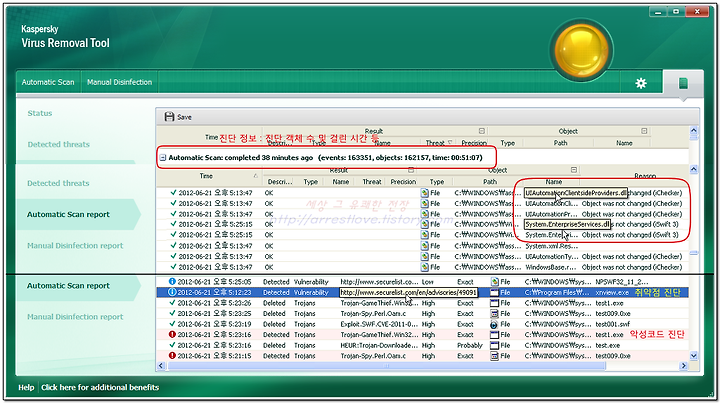Click the HEUR:Trojan-Downloade threat name
Image resolution: width=720 pixels, height=403 pixels.
(x=379, y=345)
